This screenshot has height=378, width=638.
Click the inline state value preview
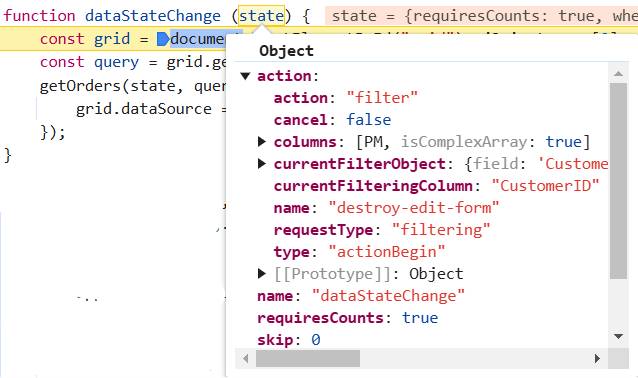point(481,16)
